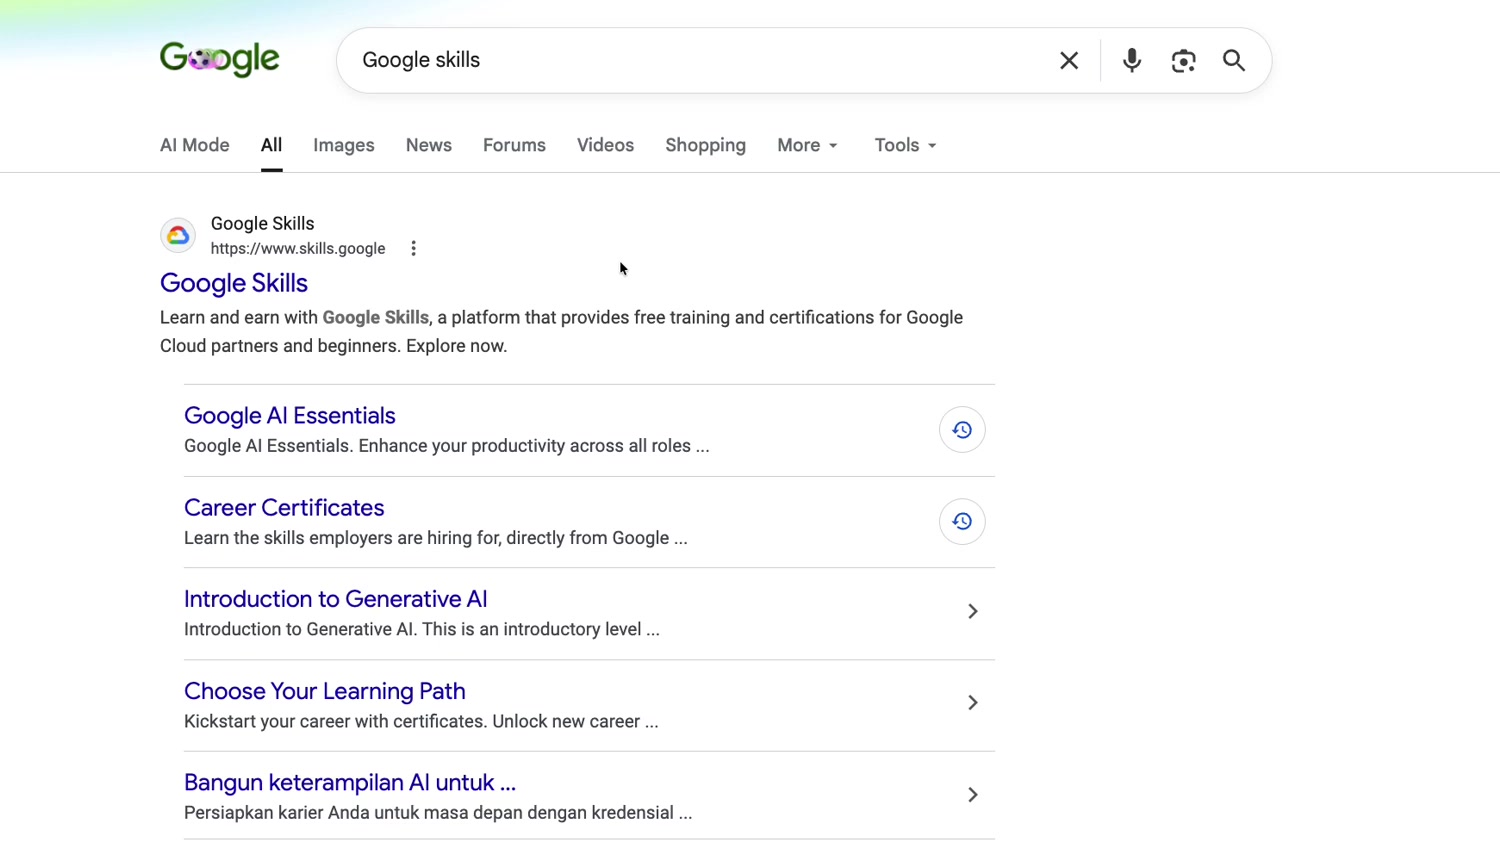
Task: Click history icon beside Career Certificates
Action: [x=962, y=521]
